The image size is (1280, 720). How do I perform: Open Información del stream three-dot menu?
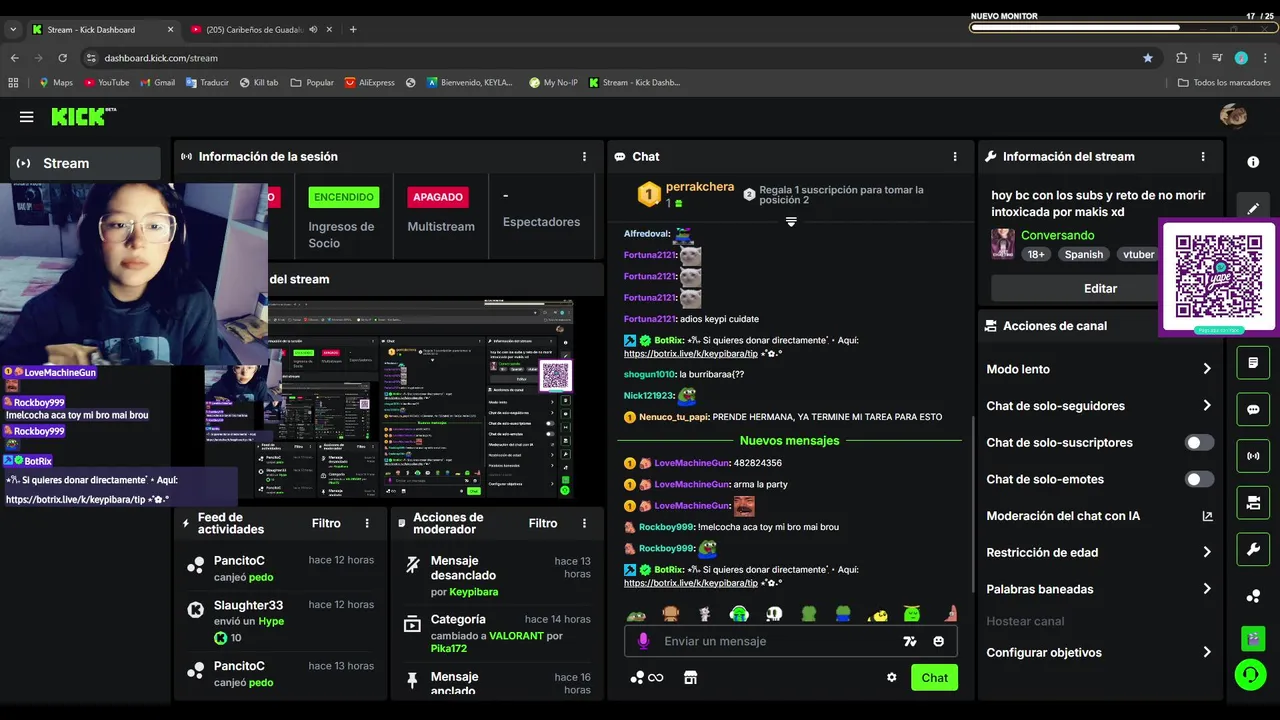(x=1203, y=156)
